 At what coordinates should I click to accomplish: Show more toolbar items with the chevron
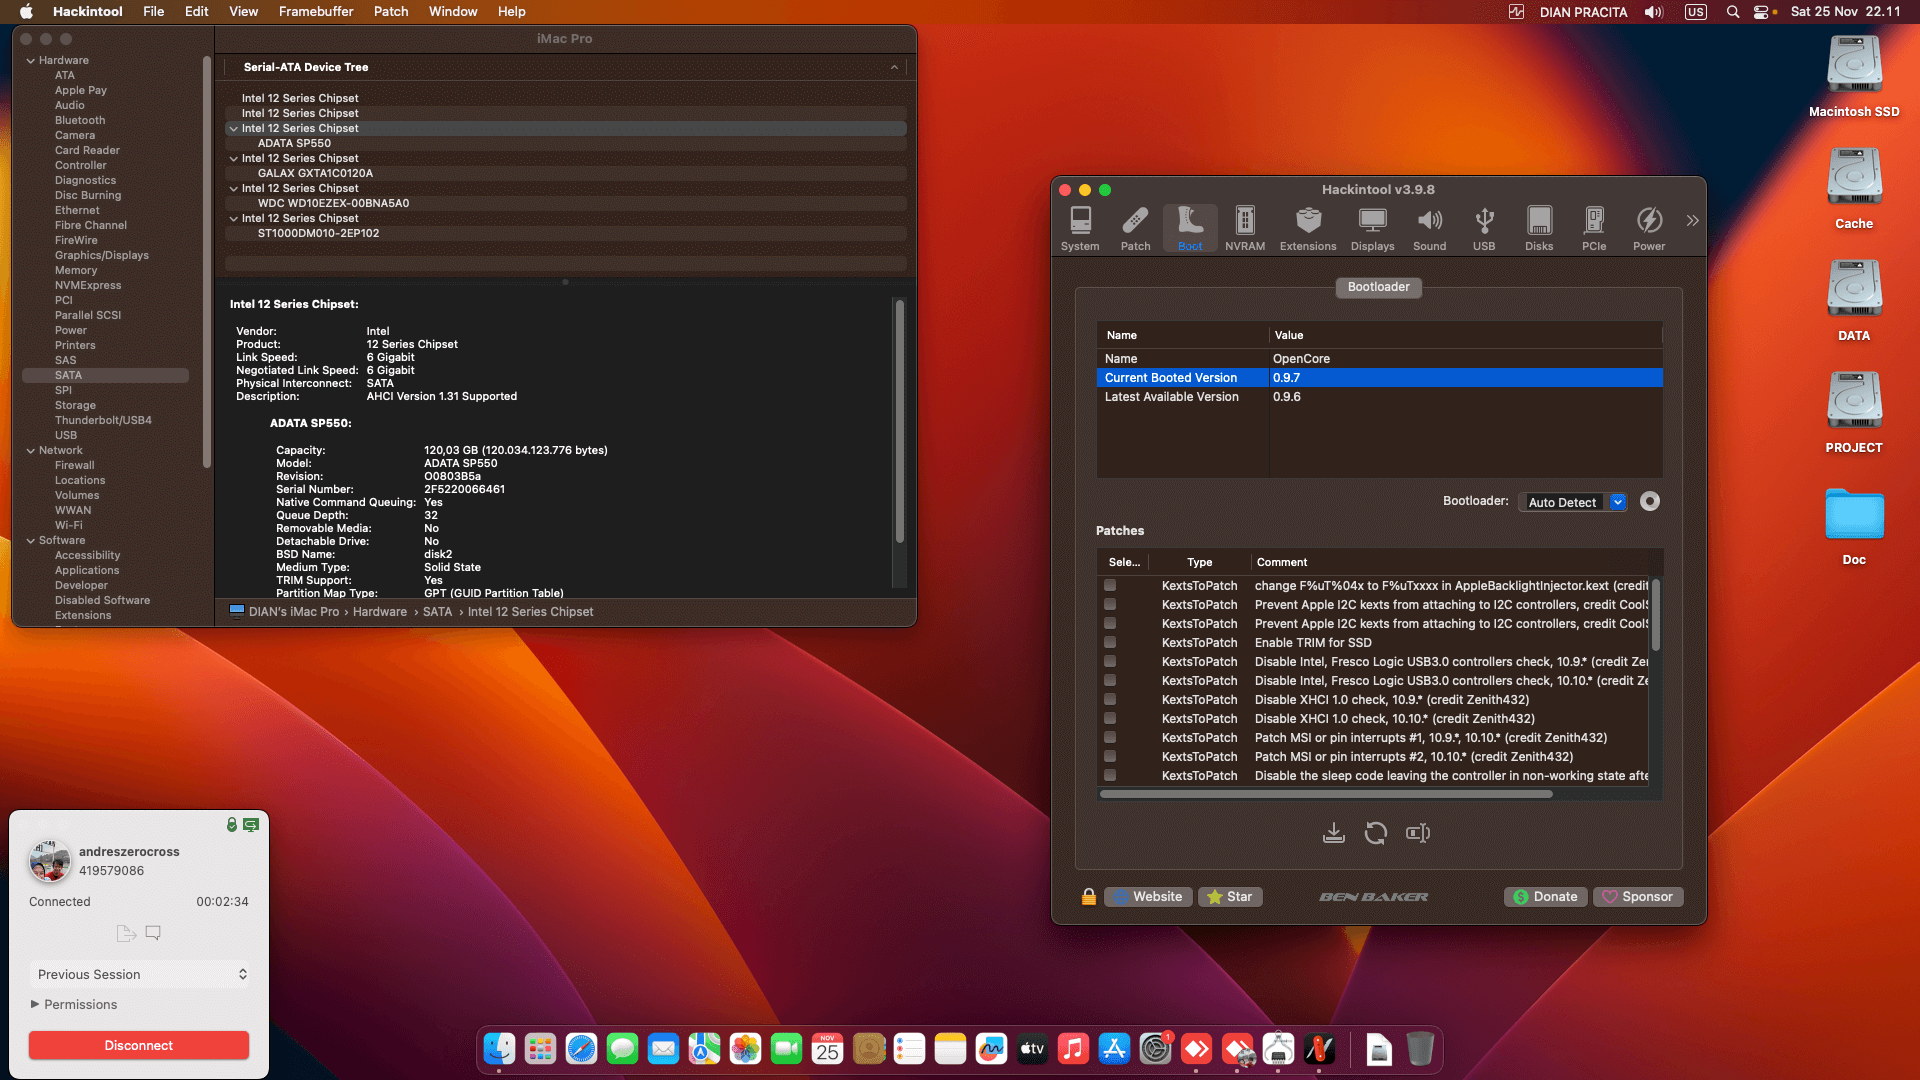tap(1692, 220)
